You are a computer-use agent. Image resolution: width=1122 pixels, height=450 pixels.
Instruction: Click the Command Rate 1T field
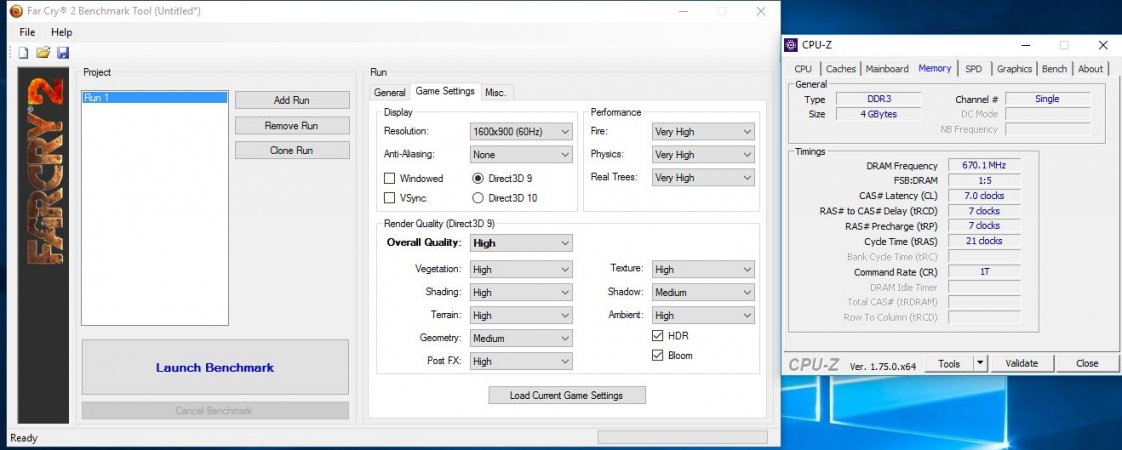tap(984, 272)
